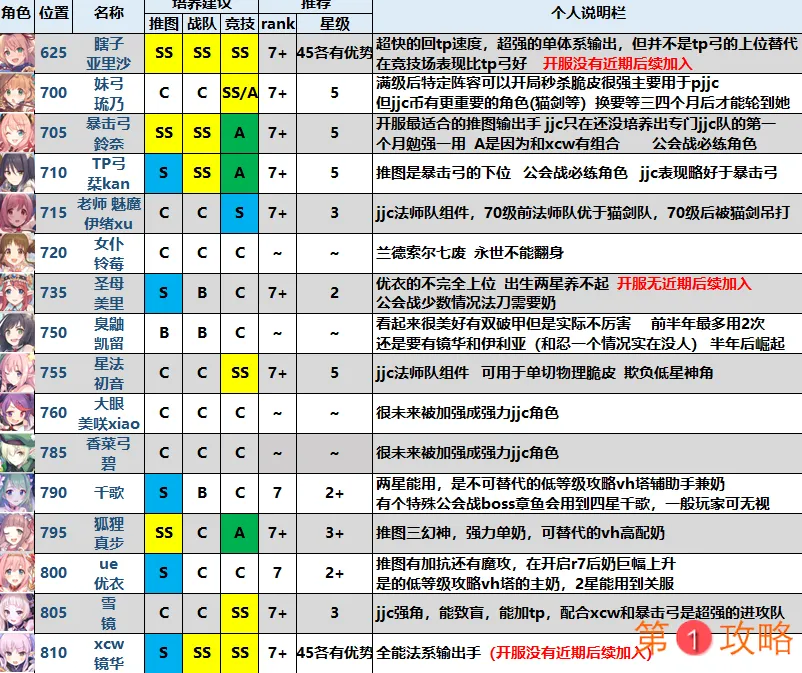Screen dimensions: 802x673
Task: Click the 角色 column header
Action: [x=17, y=13]
